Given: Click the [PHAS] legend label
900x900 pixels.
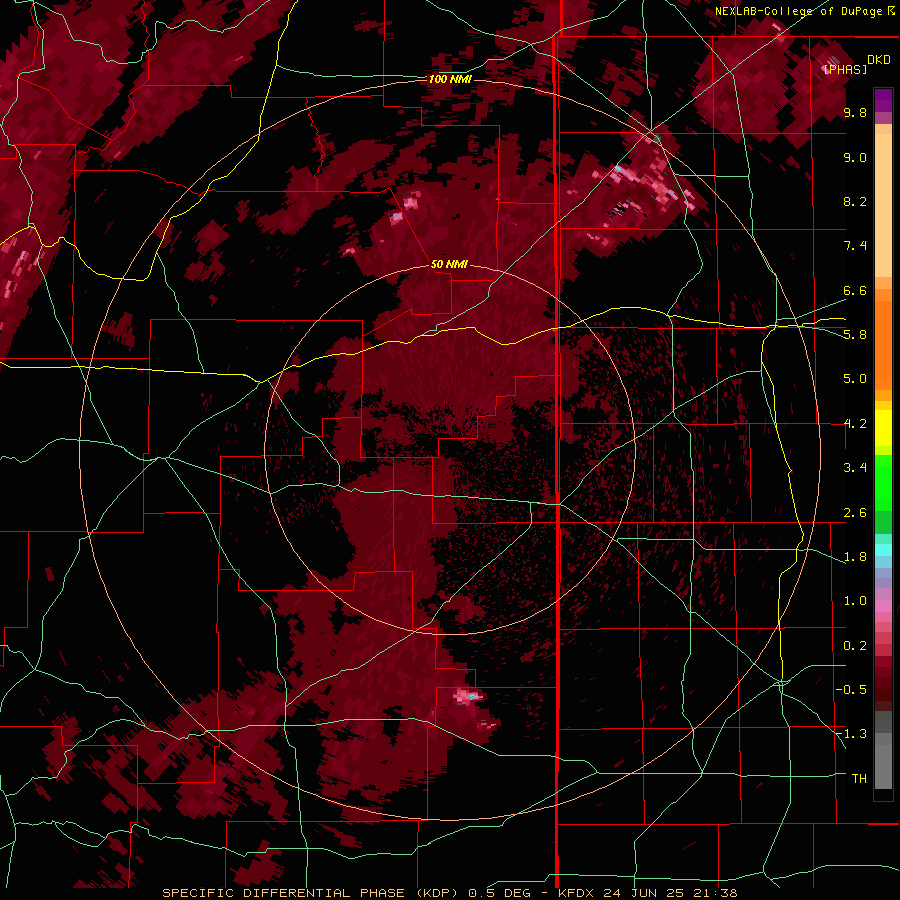Looking at the screenshot, I should tap(845, 69).
